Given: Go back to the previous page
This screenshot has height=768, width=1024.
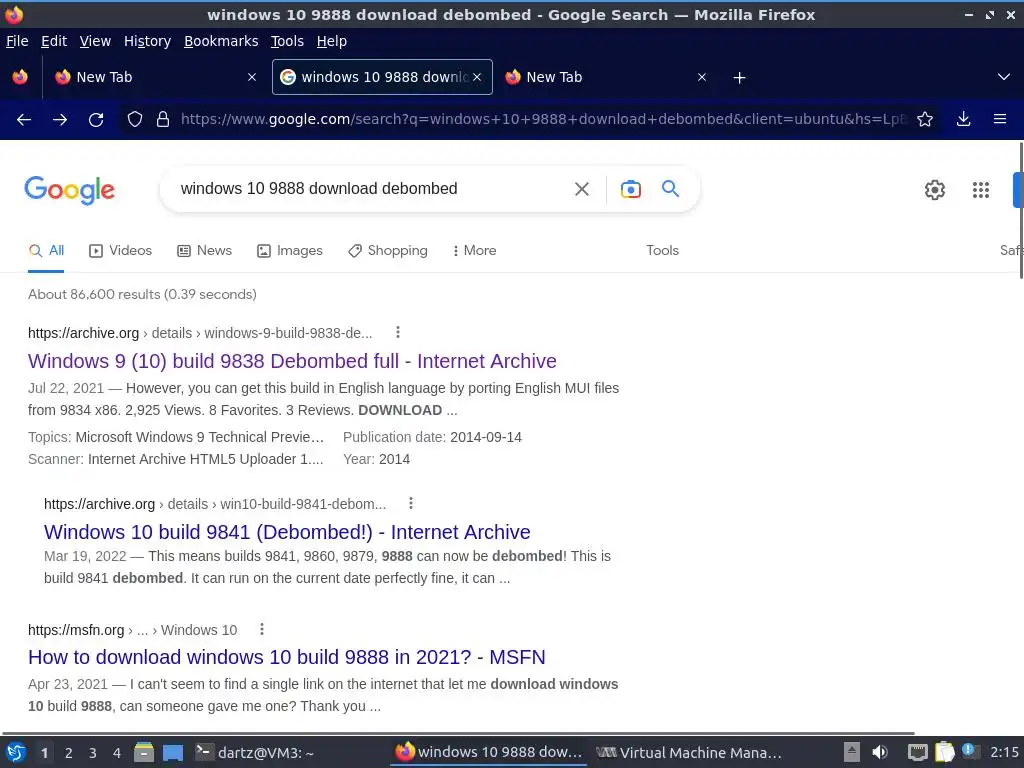Looking at the screenshot, I should click(24, 120).
